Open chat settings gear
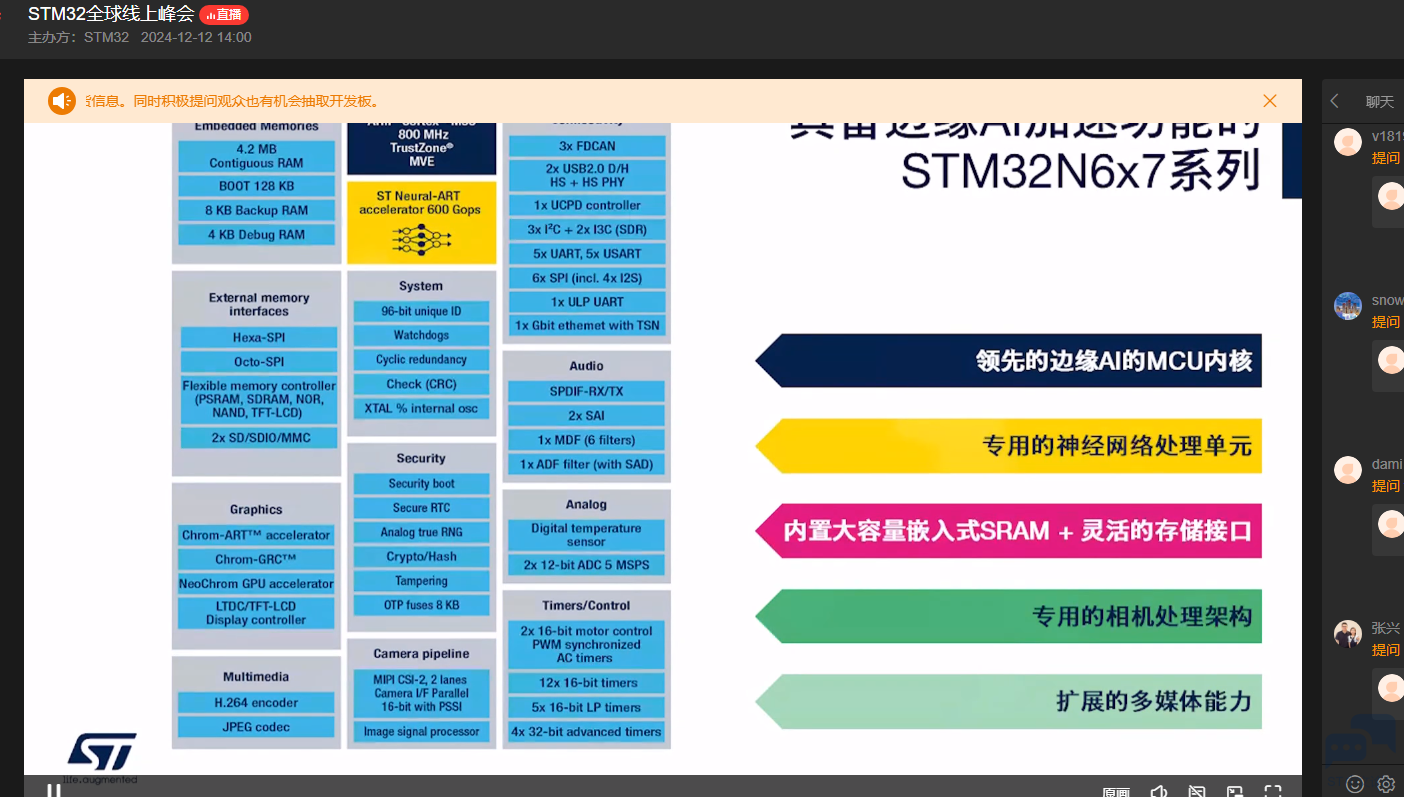The width and height of the screenshot is (1404, 797). pyautogui.click(x=1386, y=784)
